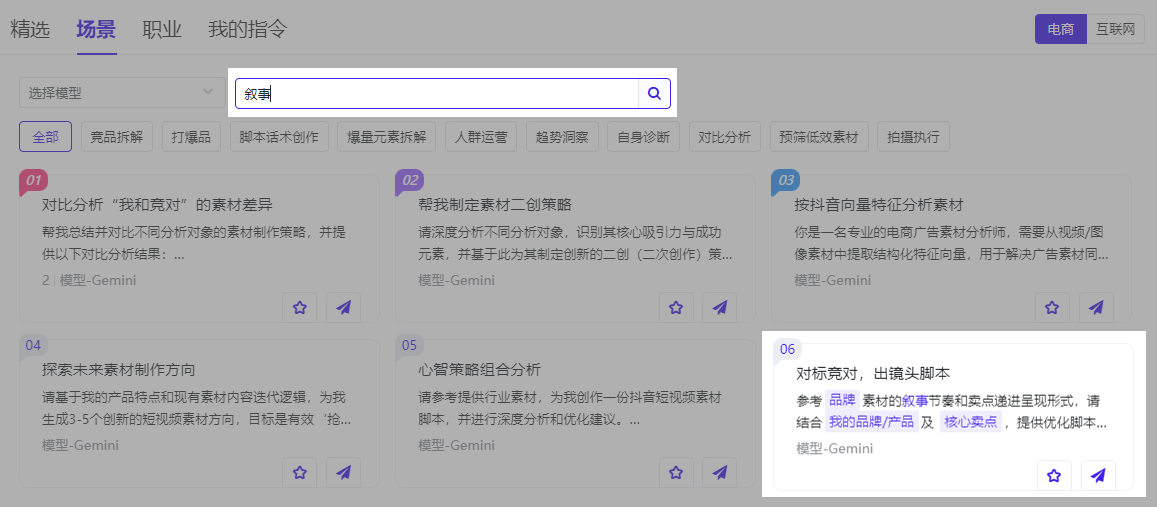Star the 帮我制定素材二创策略 card

676,308
